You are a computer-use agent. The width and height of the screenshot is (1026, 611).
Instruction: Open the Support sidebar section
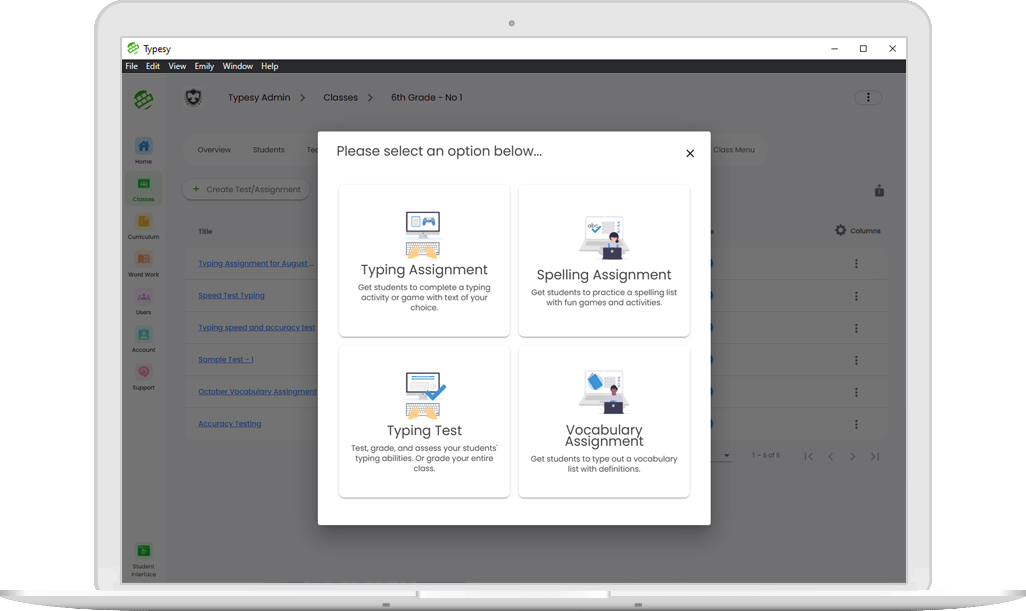(x=143, y=377)
